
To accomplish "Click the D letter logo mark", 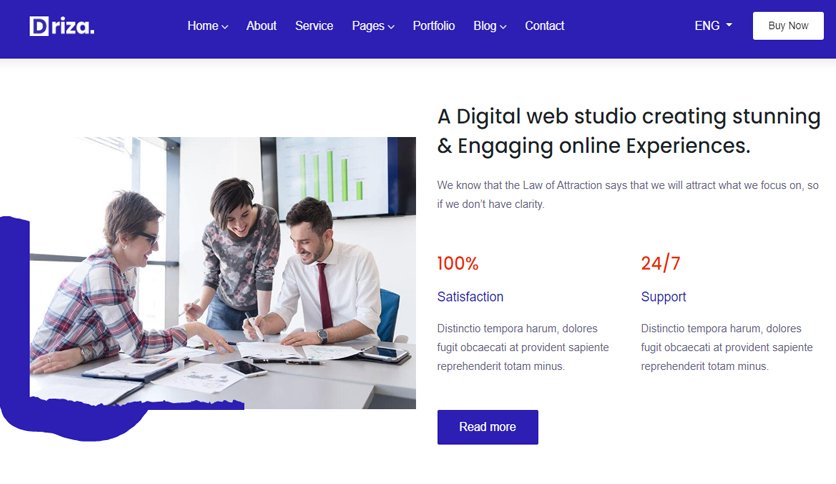I will tap(39, 26).
